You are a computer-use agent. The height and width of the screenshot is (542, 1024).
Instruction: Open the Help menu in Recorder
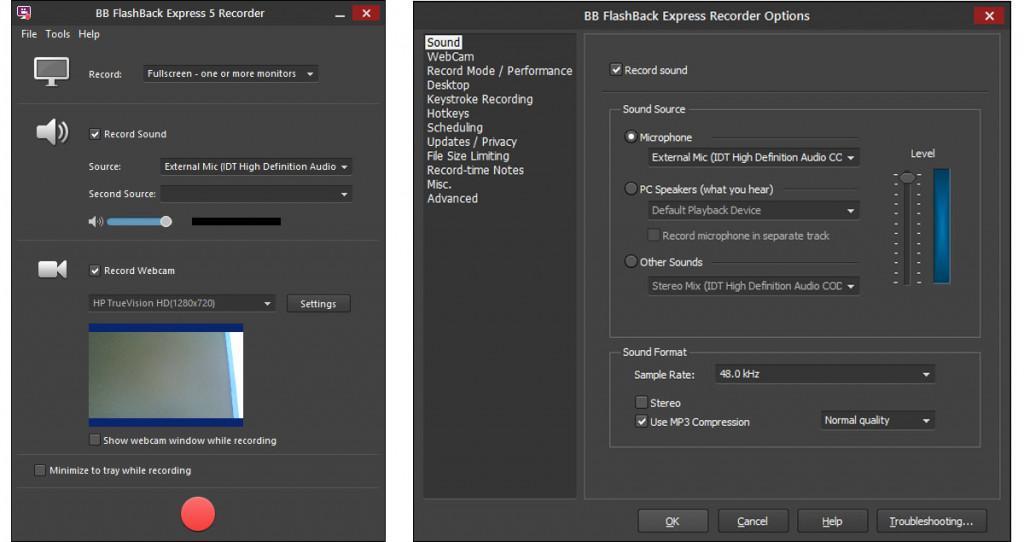[x=89, y=34]
